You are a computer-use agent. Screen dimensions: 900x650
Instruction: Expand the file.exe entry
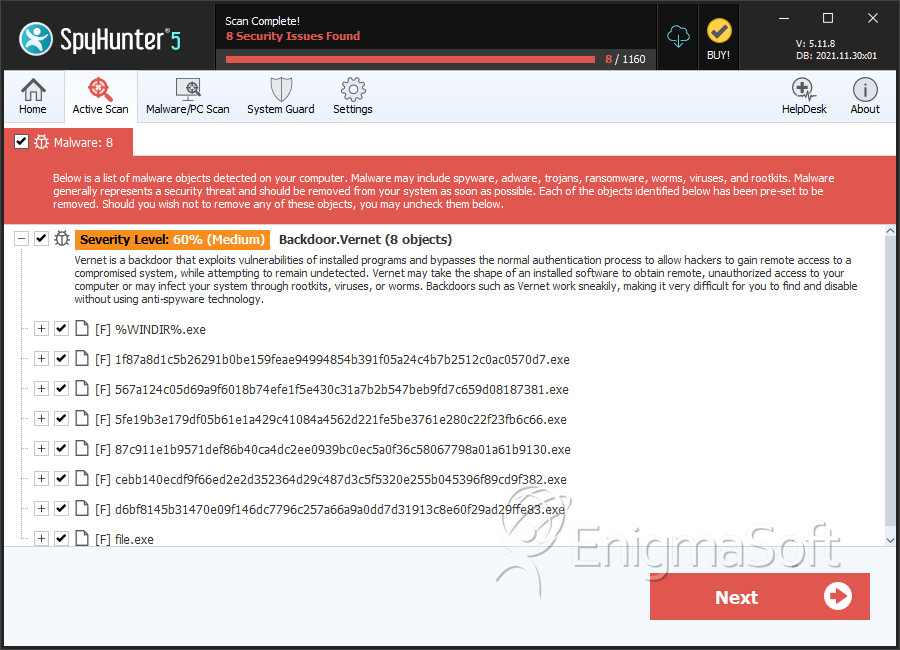(41, 538)
